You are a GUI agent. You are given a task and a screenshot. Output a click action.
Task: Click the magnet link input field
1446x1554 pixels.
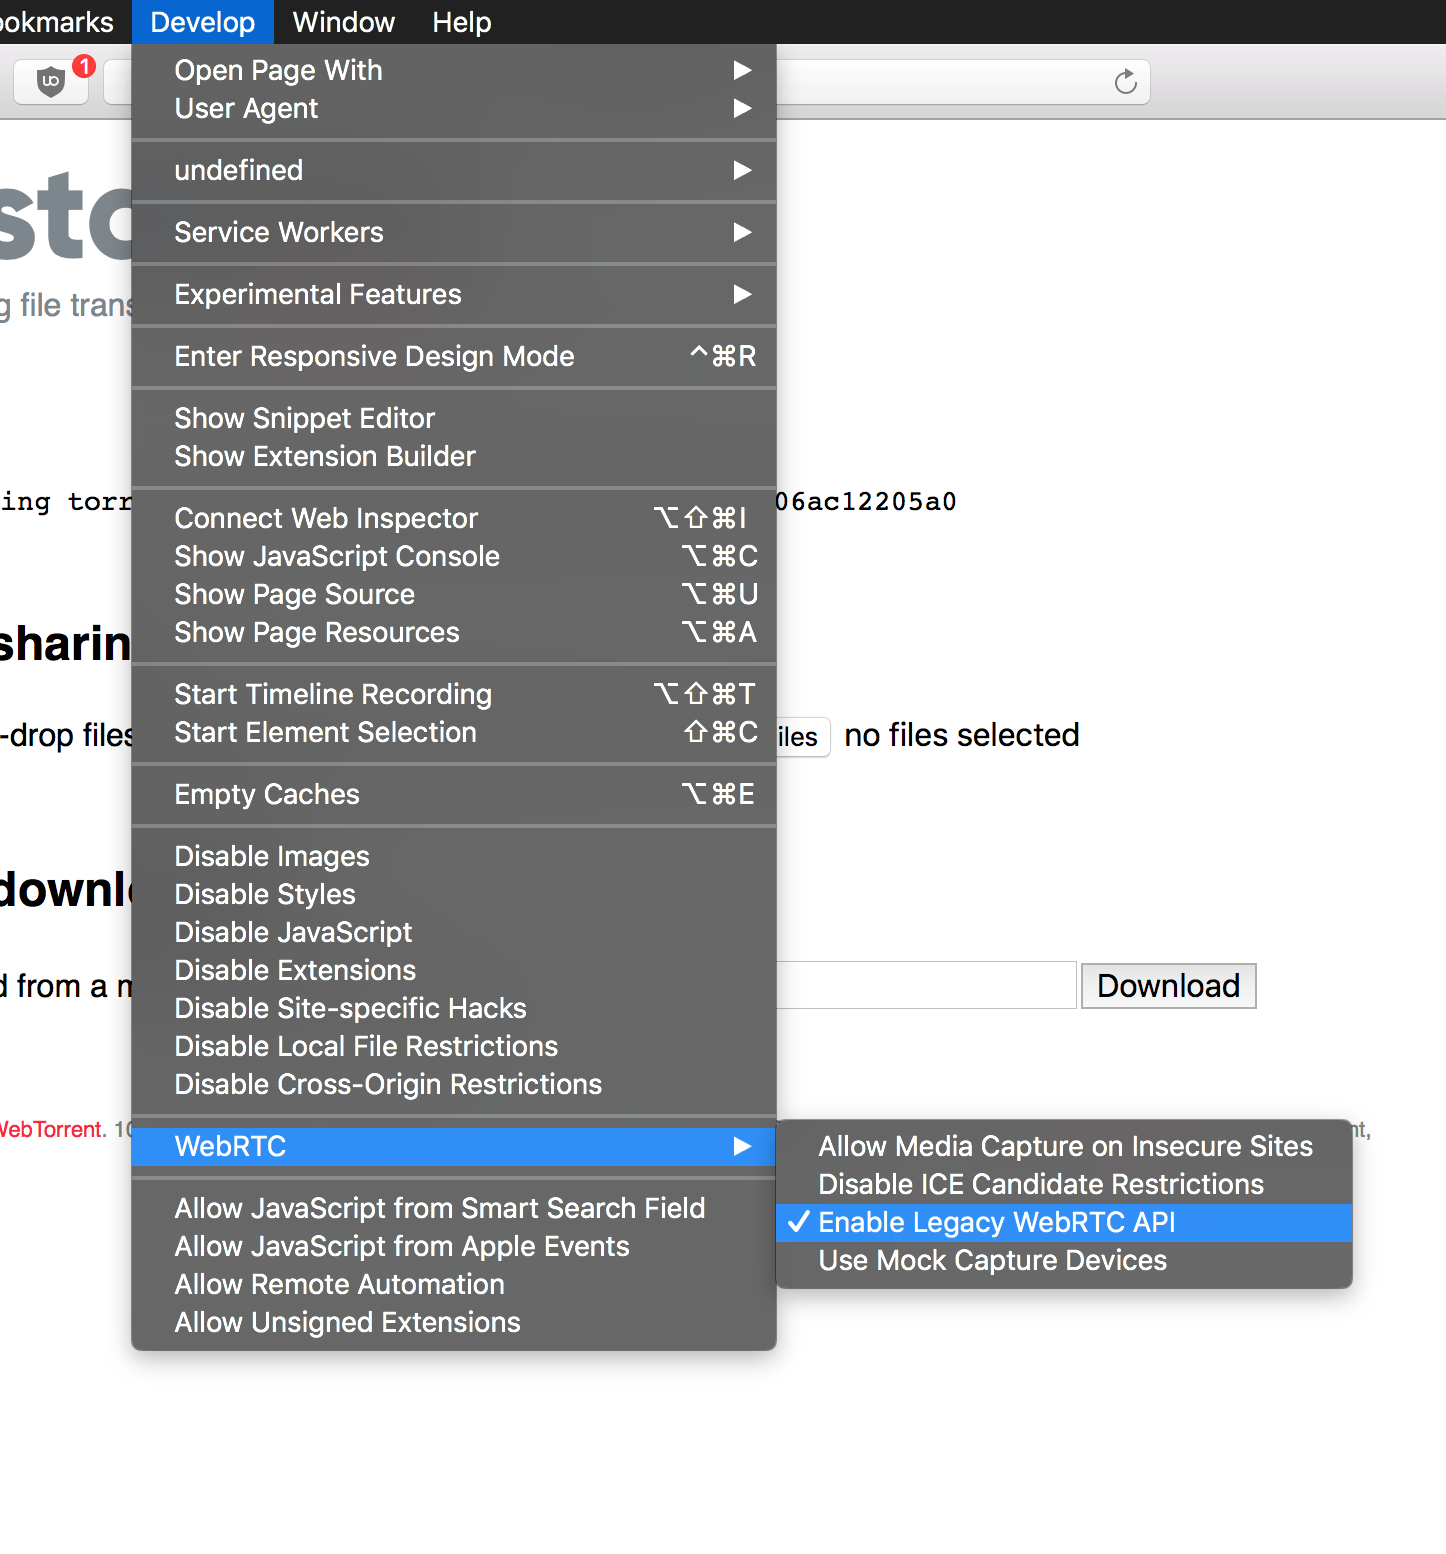926,985
